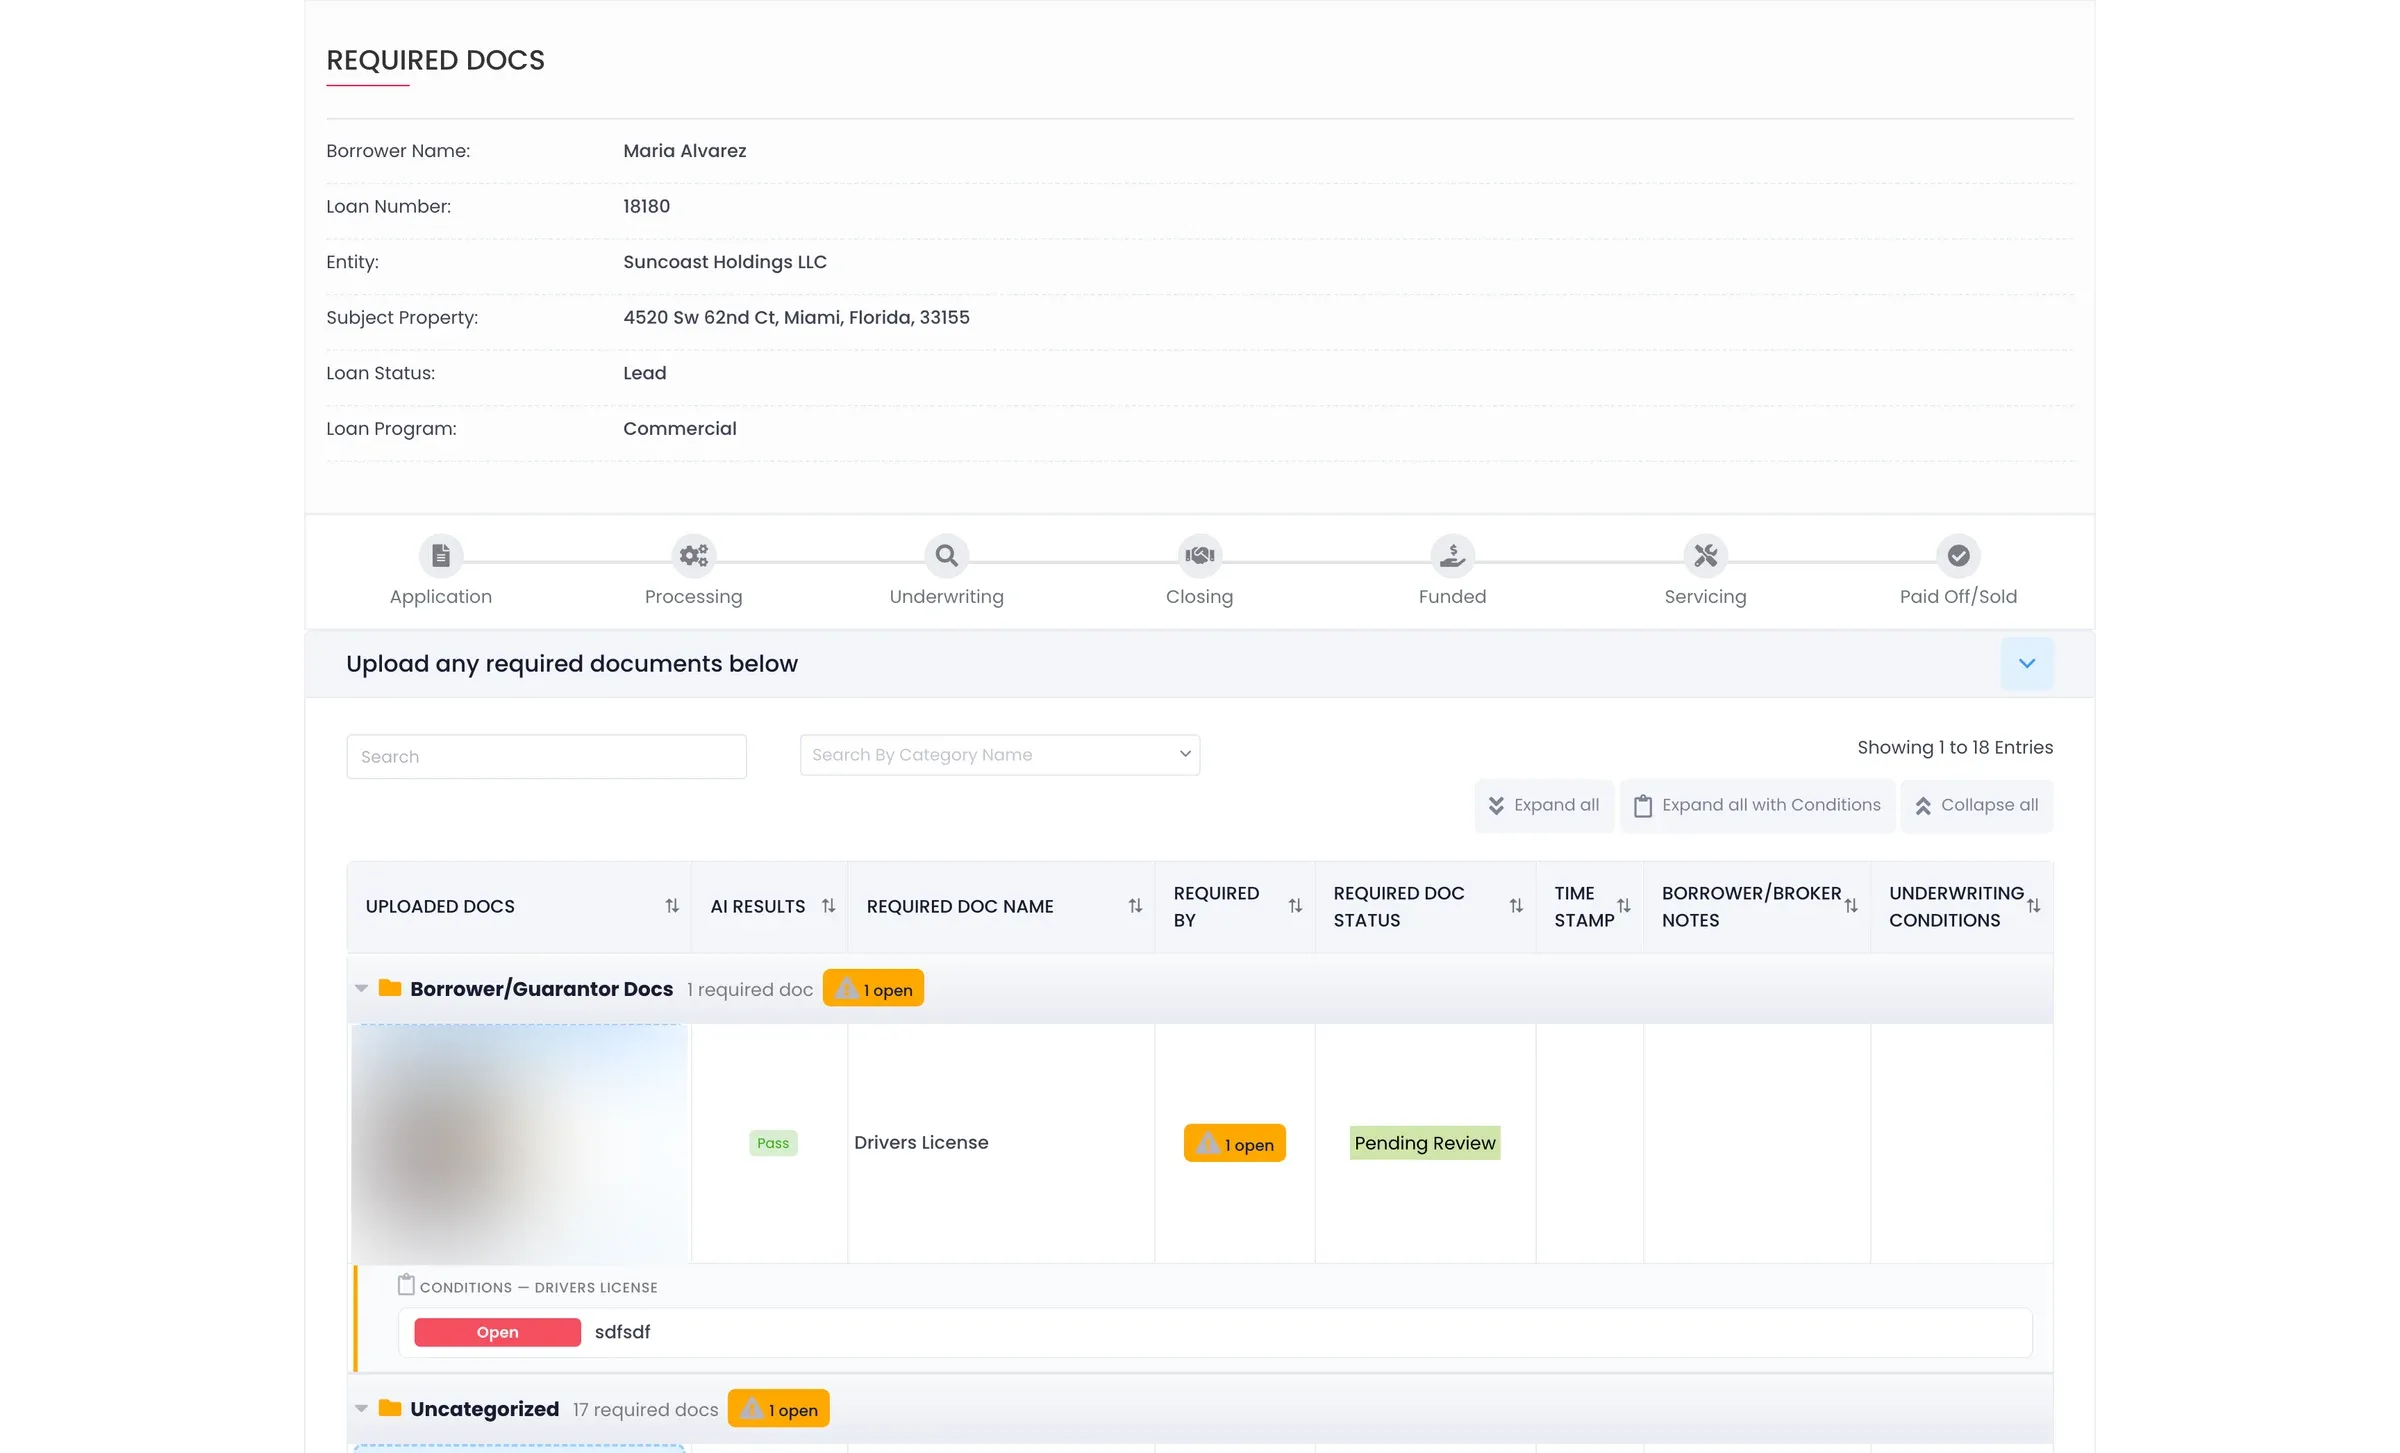Select the Funded stage icon
Screen dimensions: 2400x1453
click(1452, 555)
